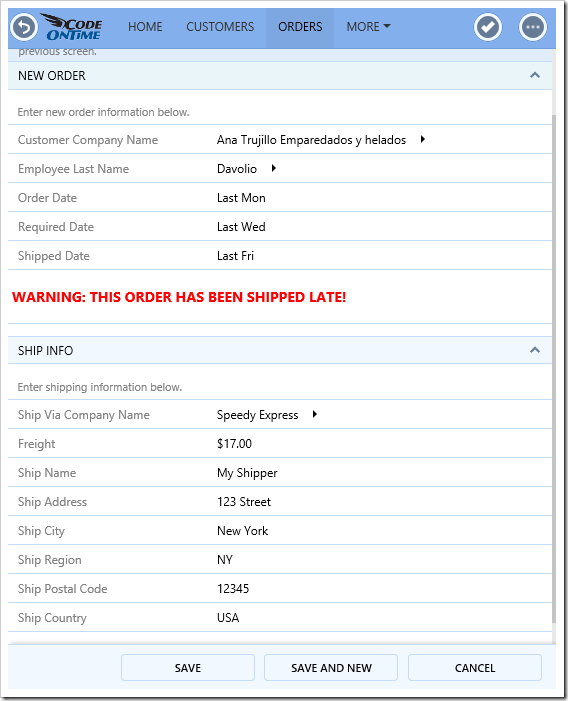568x701 pixels.
Task: Select the ORDERS tab
Action: (x=300, y=27)
